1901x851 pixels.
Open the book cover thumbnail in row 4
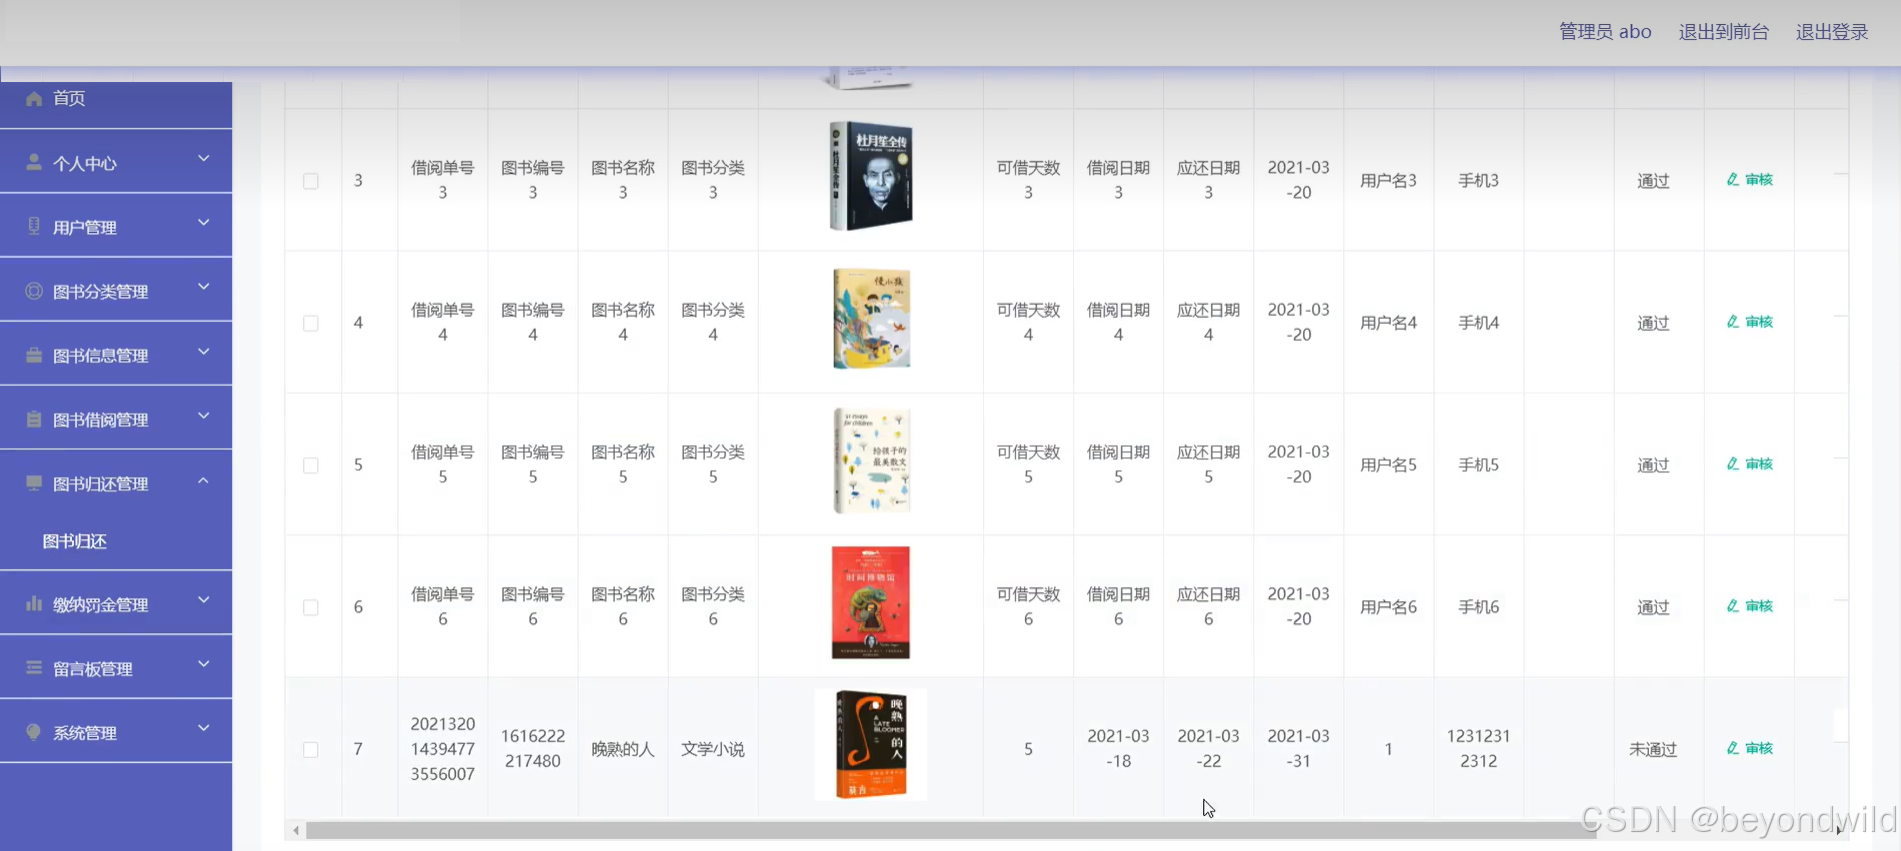[871, 318]
